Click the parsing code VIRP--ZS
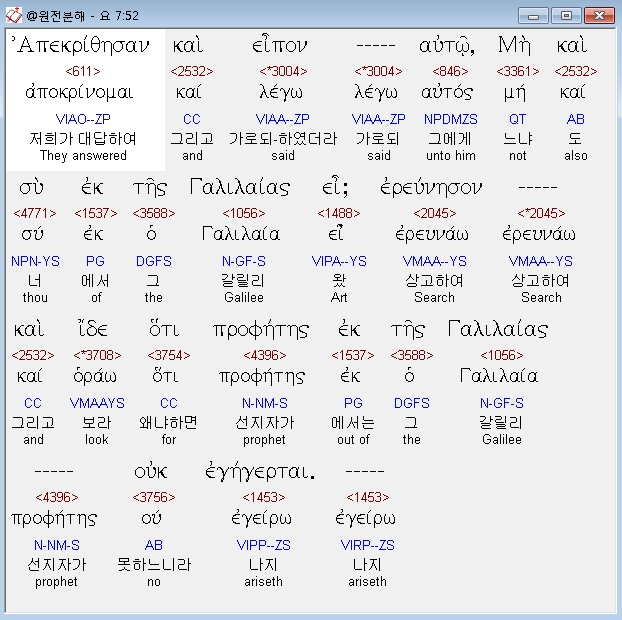Viewport: 622px width, 620px height. [367, 545]
